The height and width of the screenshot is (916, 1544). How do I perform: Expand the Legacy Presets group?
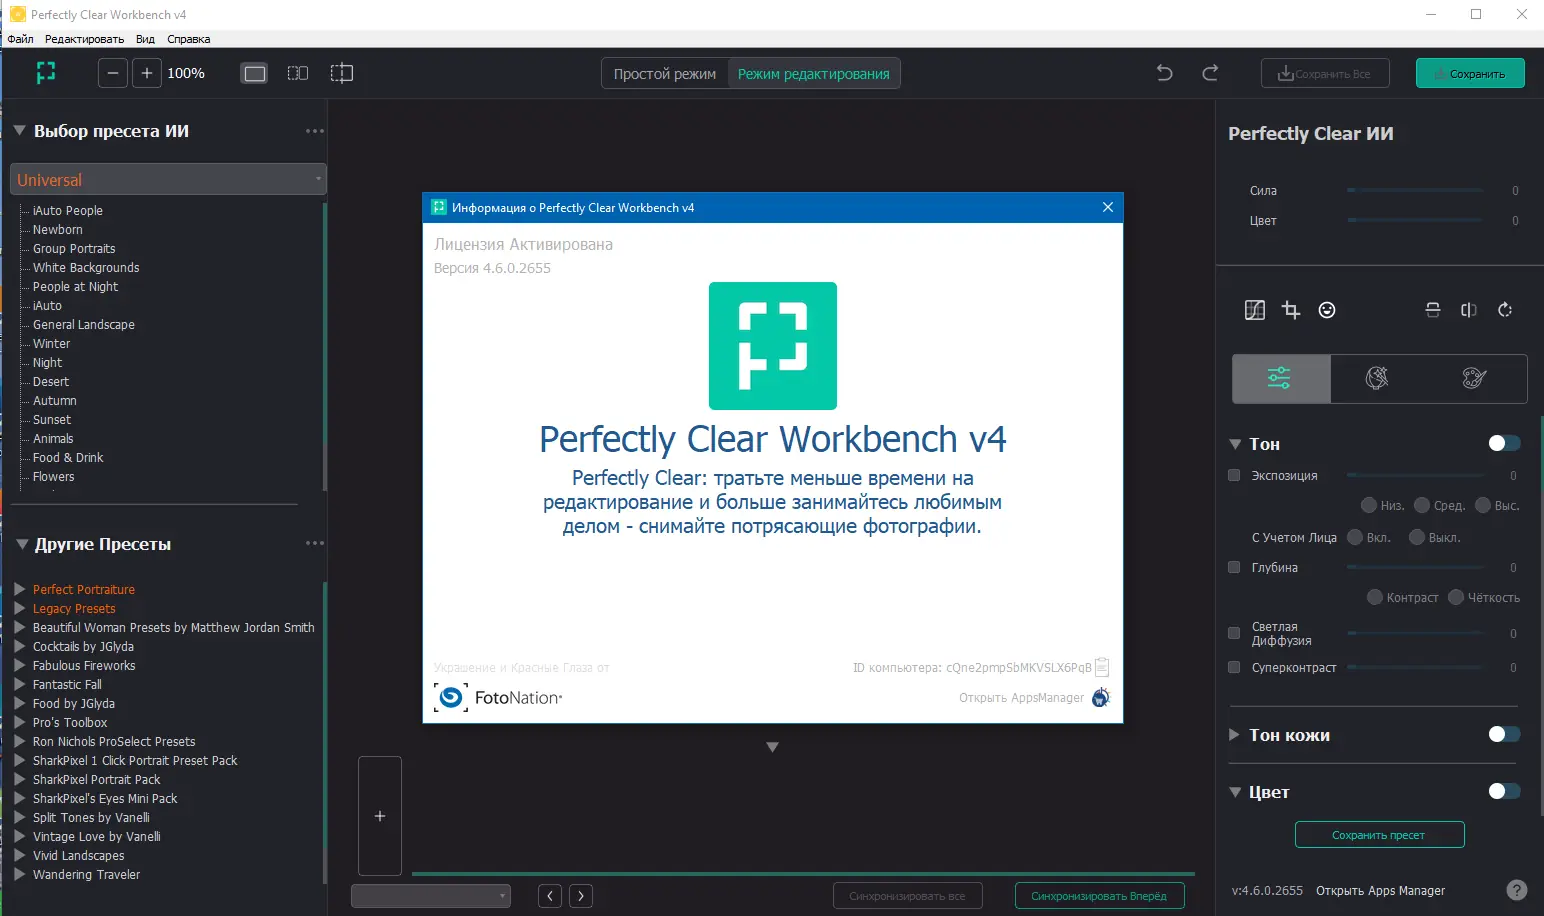pyautogui.click(x=20, y=608)
